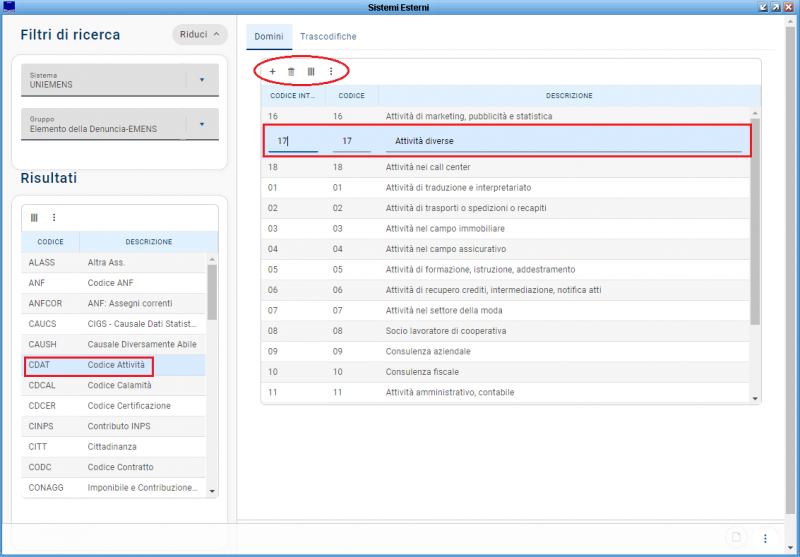Expand the Gruppo dropdown arrow
The image size is (800, 557).
tap(201, 124)
